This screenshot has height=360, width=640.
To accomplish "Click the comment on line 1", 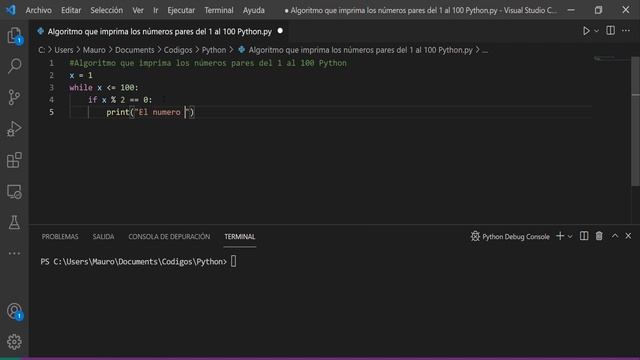I will [208, 63].
